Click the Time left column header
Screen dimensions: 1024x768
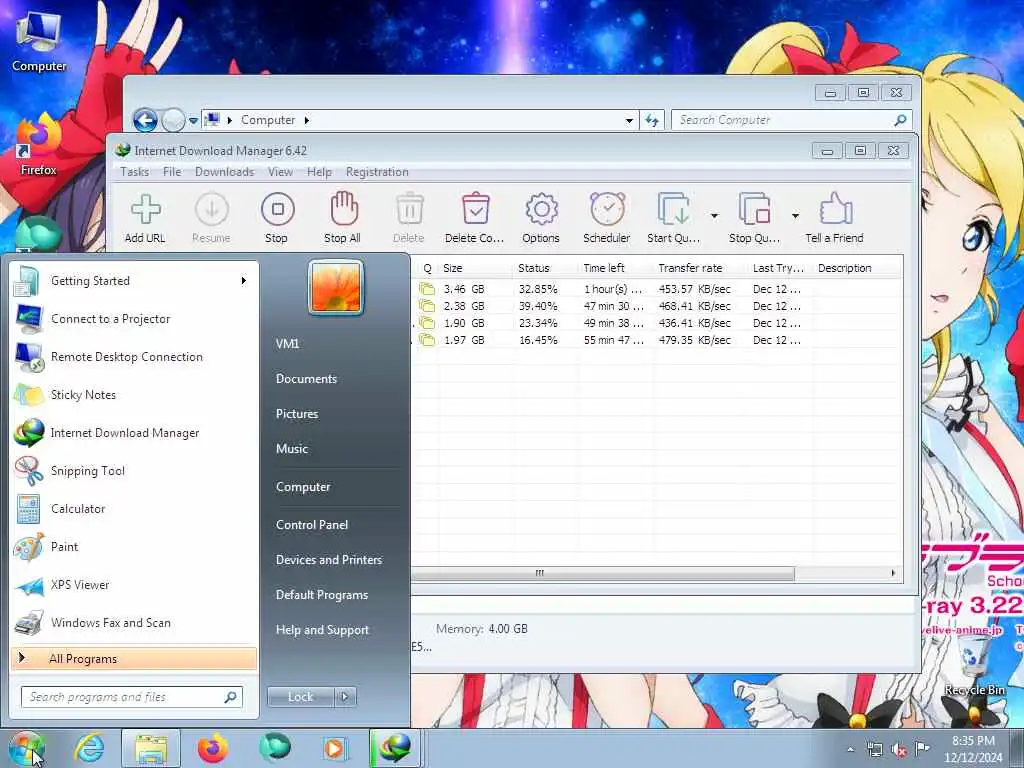pyautogui.click(x=616, y=268)
